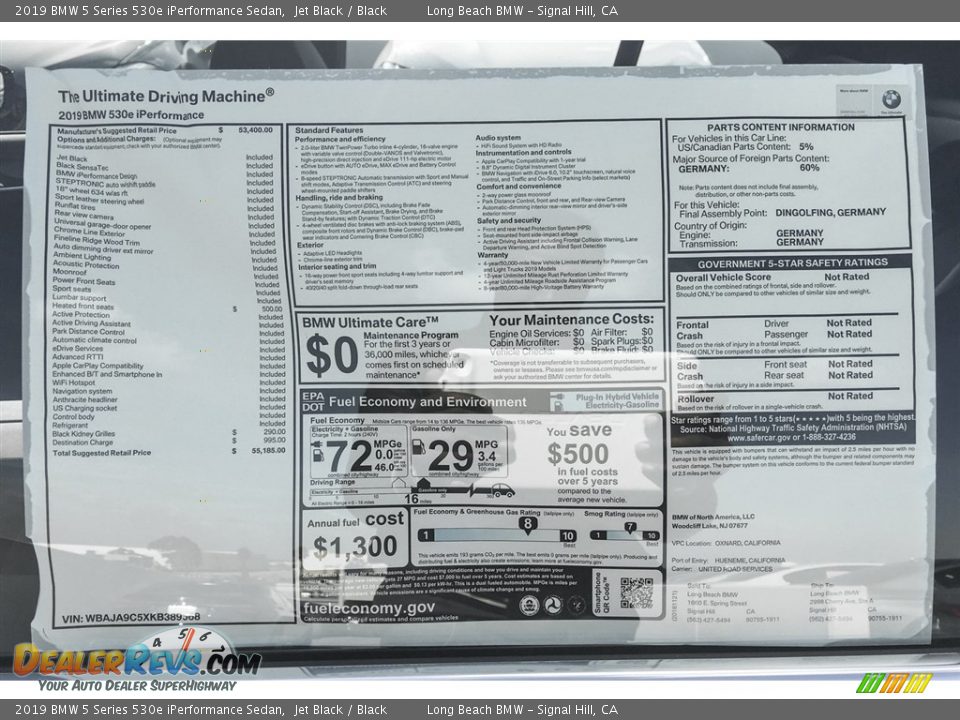Screen dimensions: 960x720
Task: Click the smog rating marker 7
Action: (x=629, y=527)
